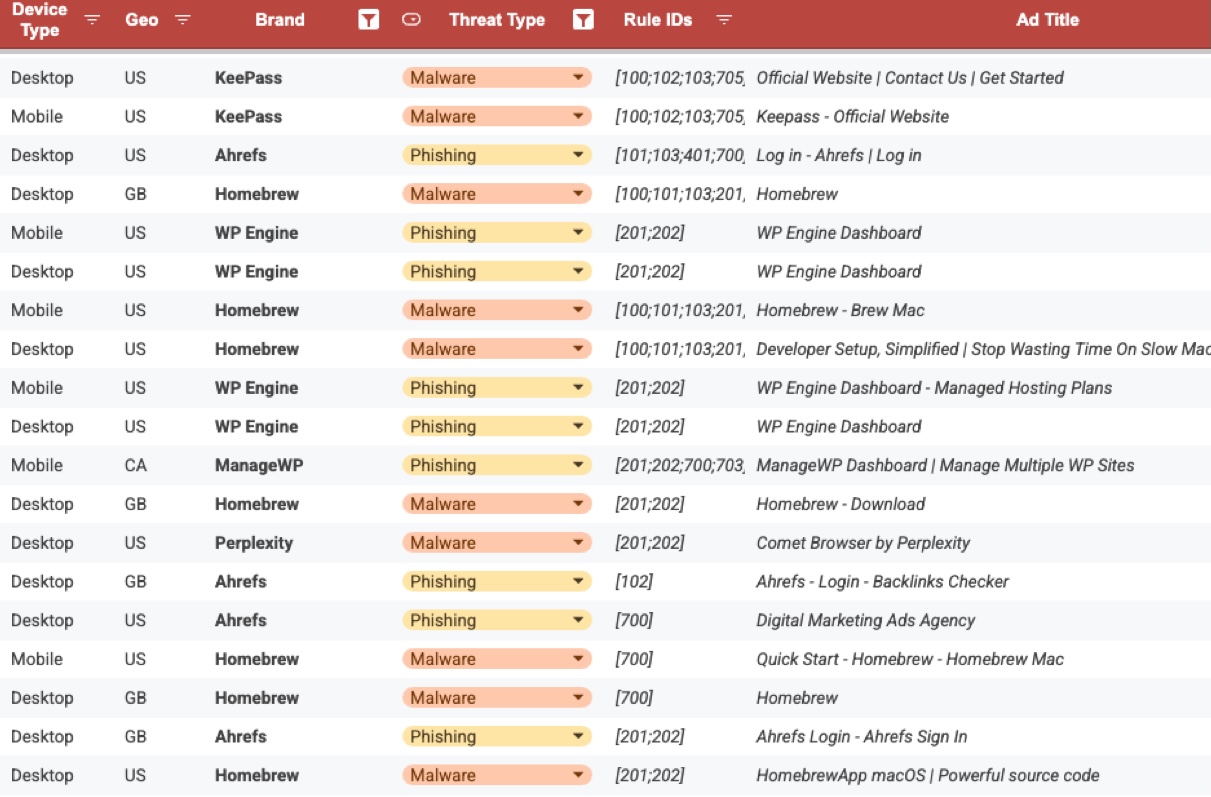Expand threat dropdown for "Digital Marketing Ads Agency" row
The height and width of the screenshot is (797, 1211).
pyautogui.click(x=578, y=620)
